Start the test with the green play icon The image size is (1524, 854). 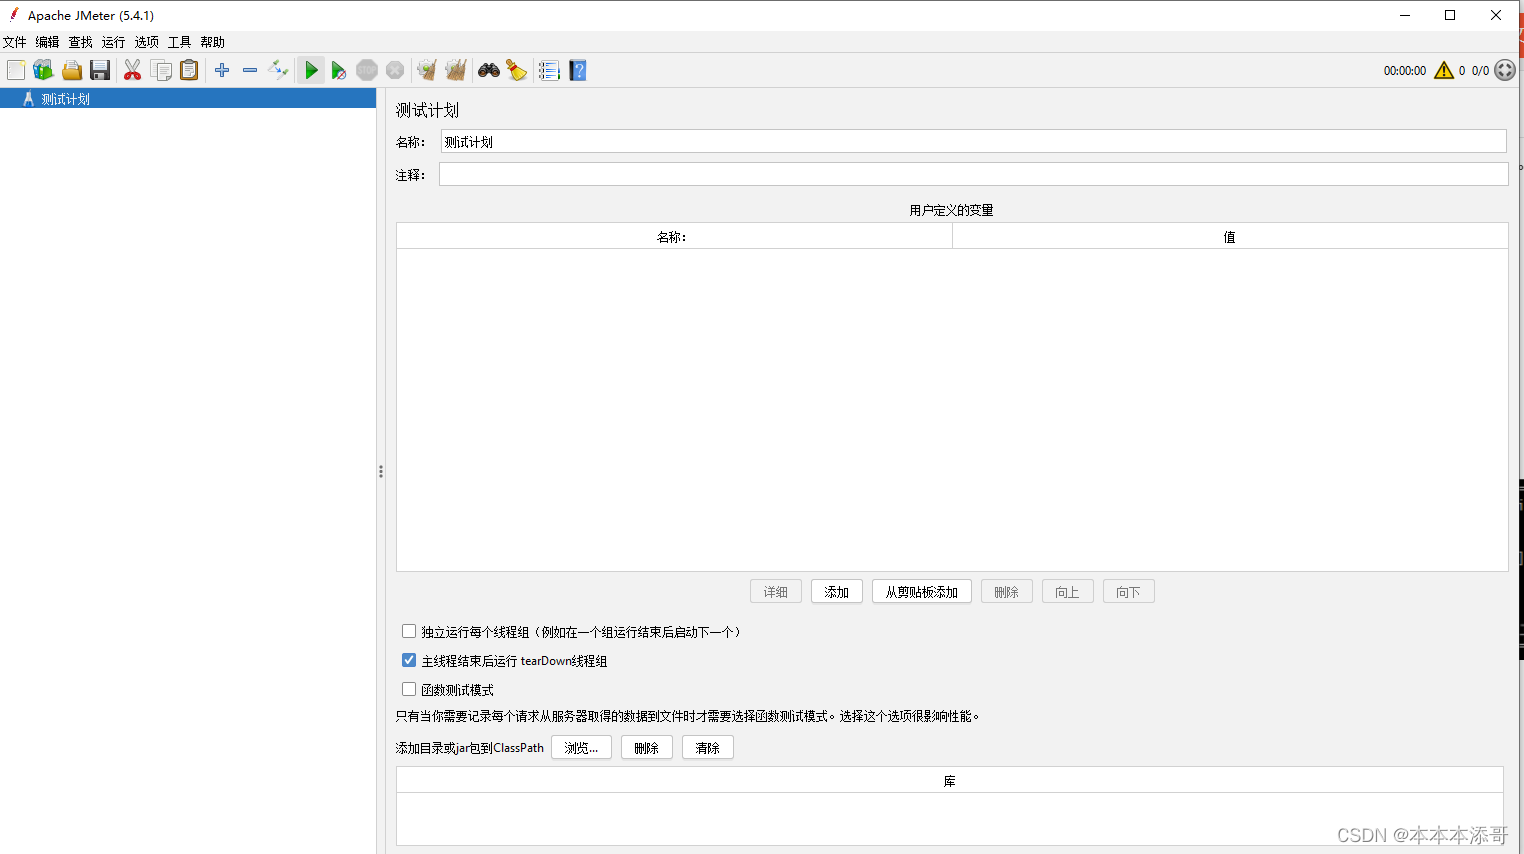[x=311, y=70]
